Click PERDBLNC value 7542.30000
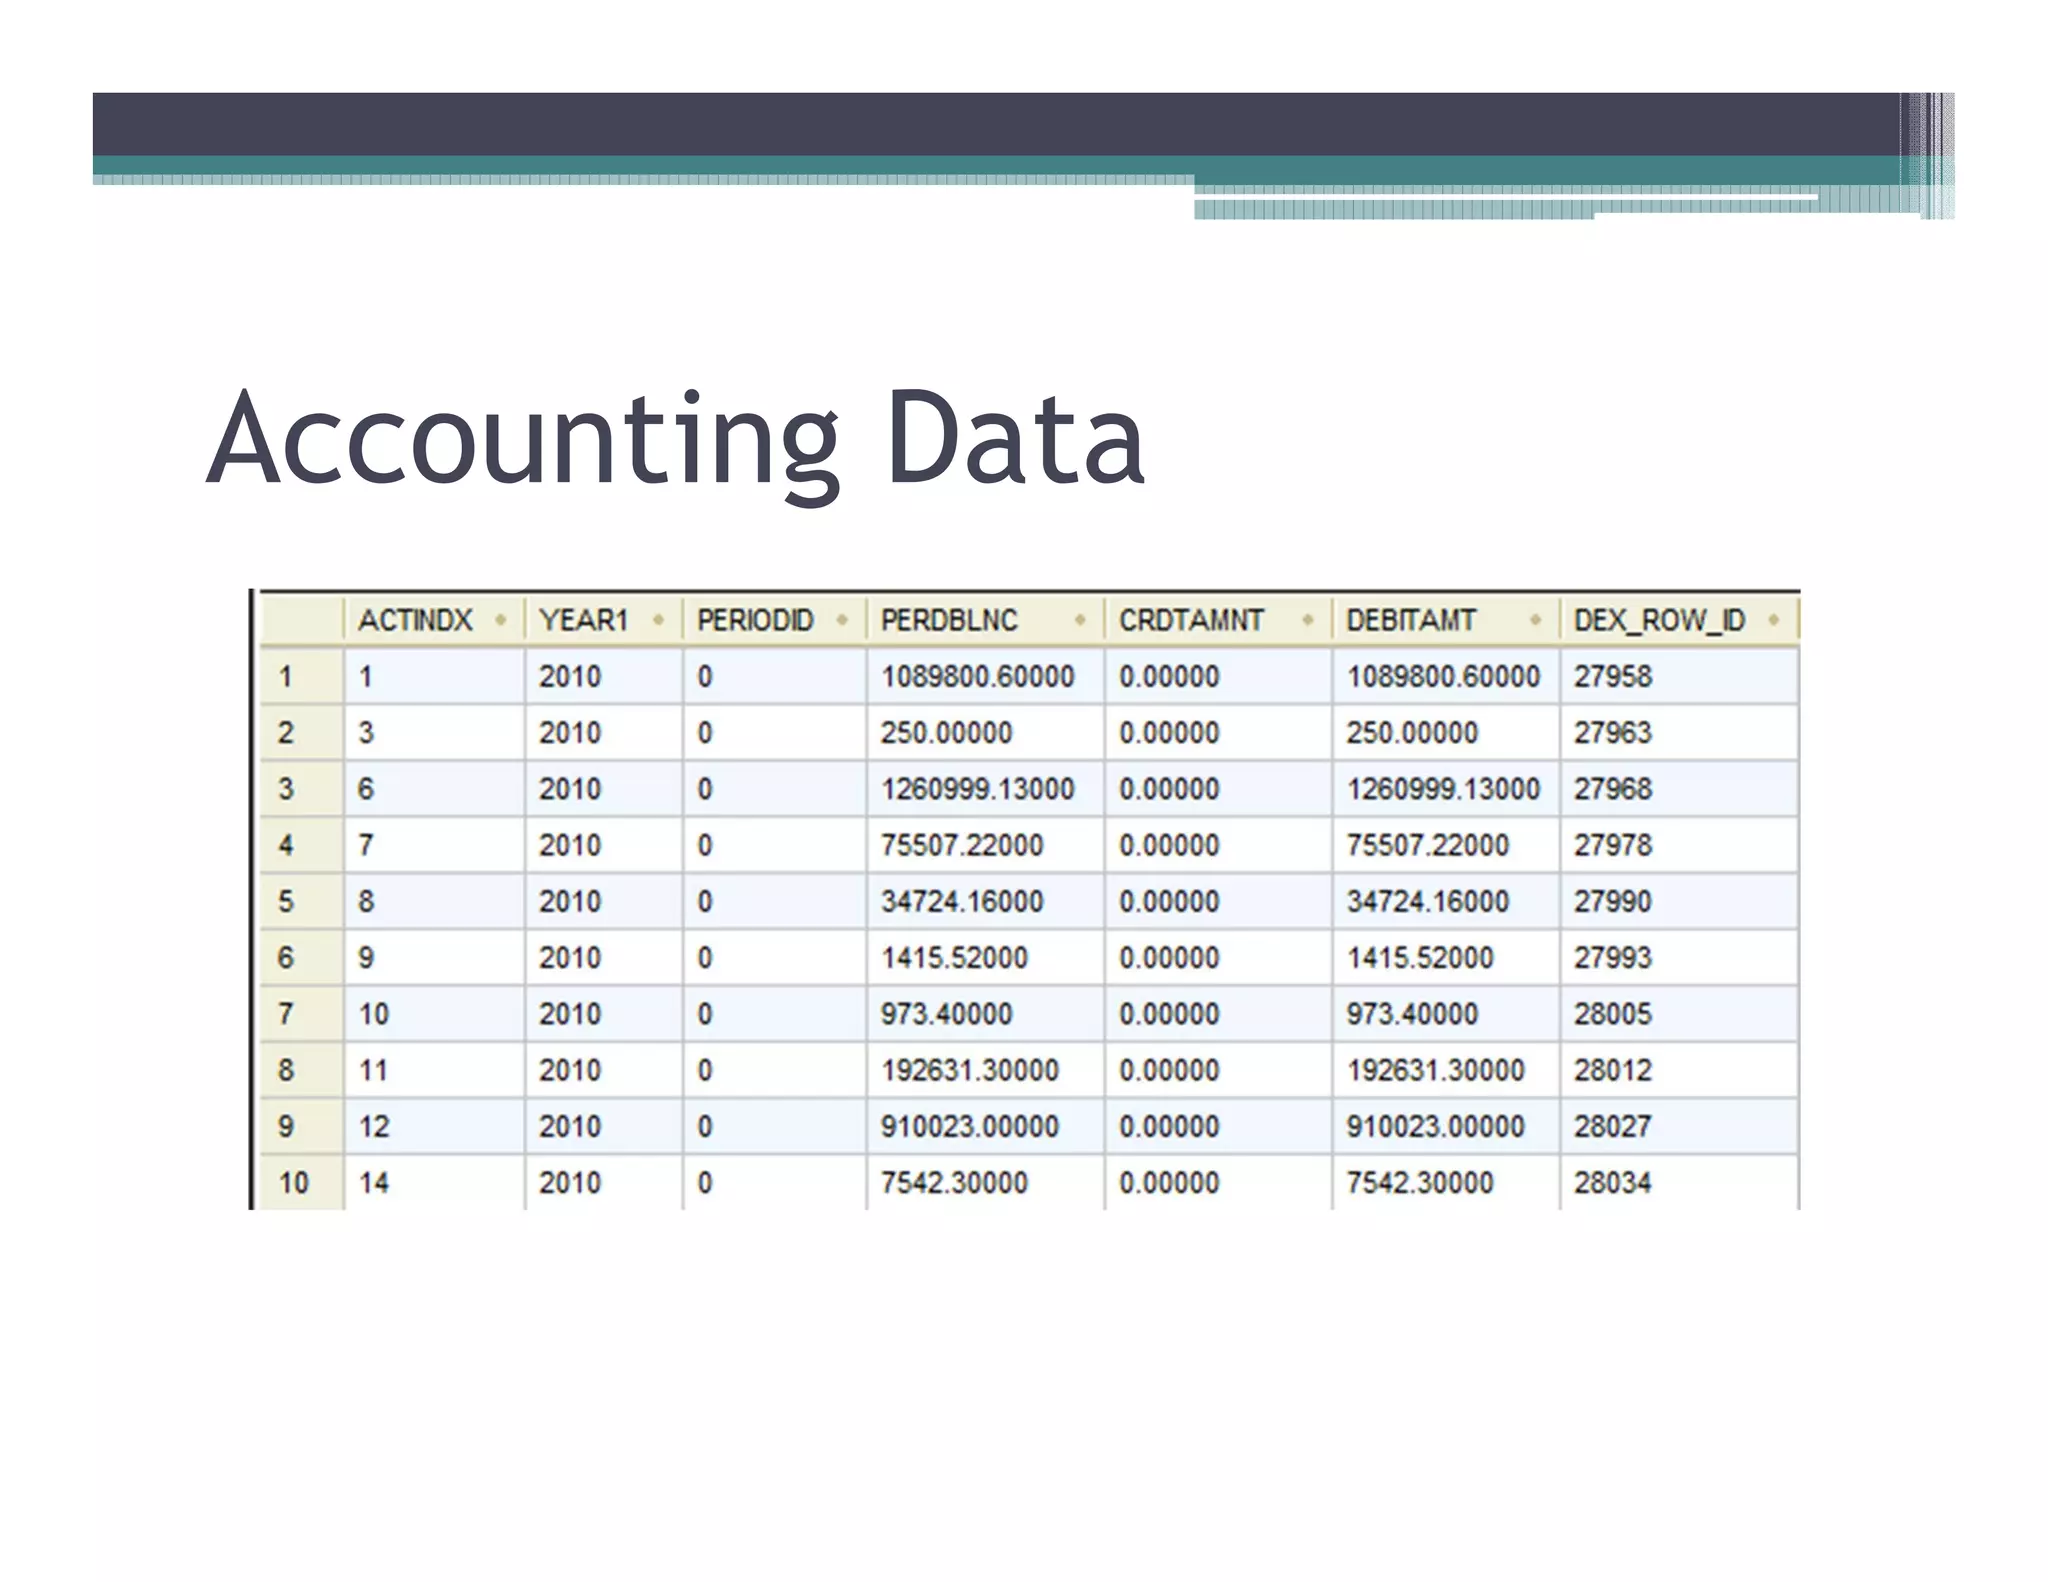 click(953, 1182)
